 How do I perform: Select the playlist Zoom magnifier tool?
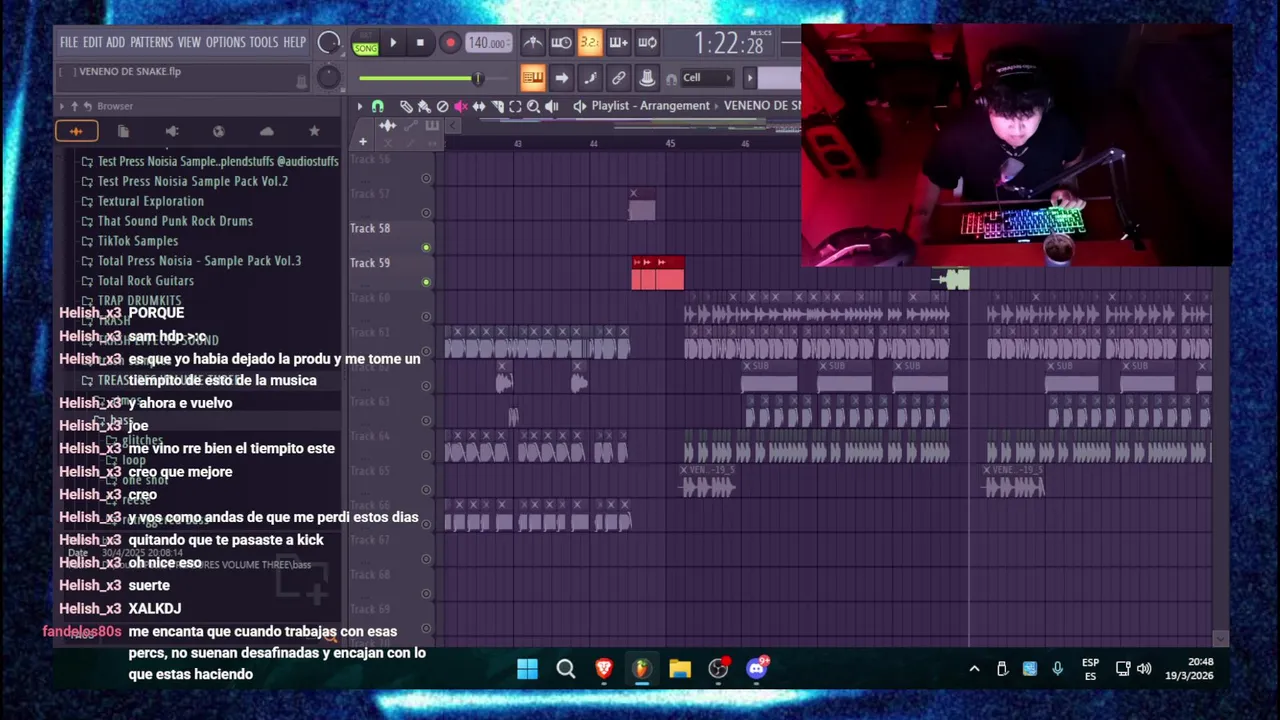533,106
